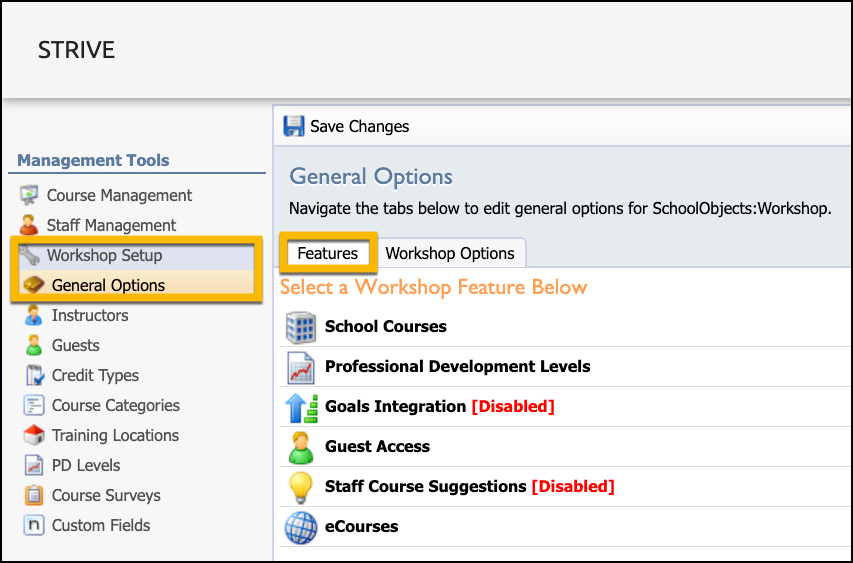
Task: Open Staff Management in sidebar
Action: 111,225
